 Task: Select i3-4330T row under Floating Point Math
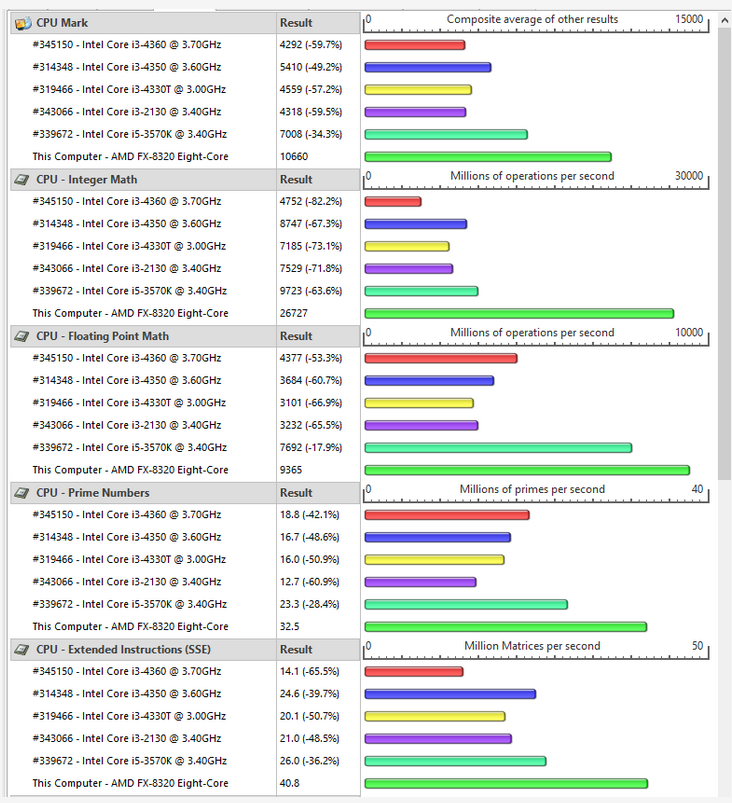185,403
